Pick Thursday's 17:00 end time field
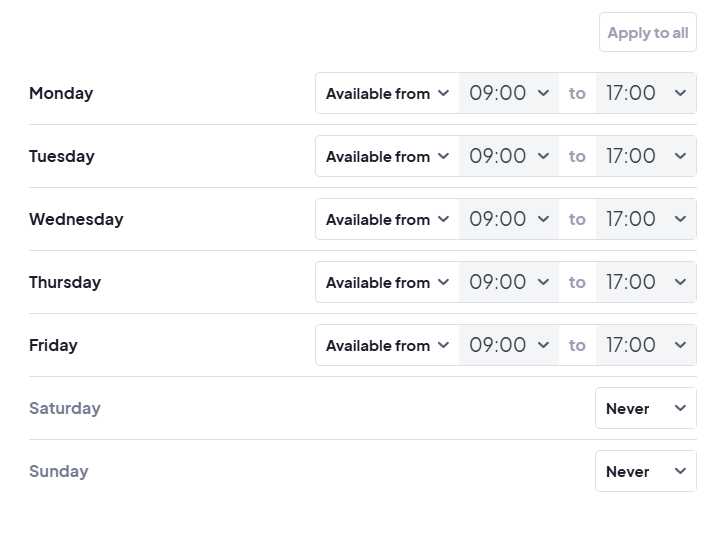 point(646,283)
